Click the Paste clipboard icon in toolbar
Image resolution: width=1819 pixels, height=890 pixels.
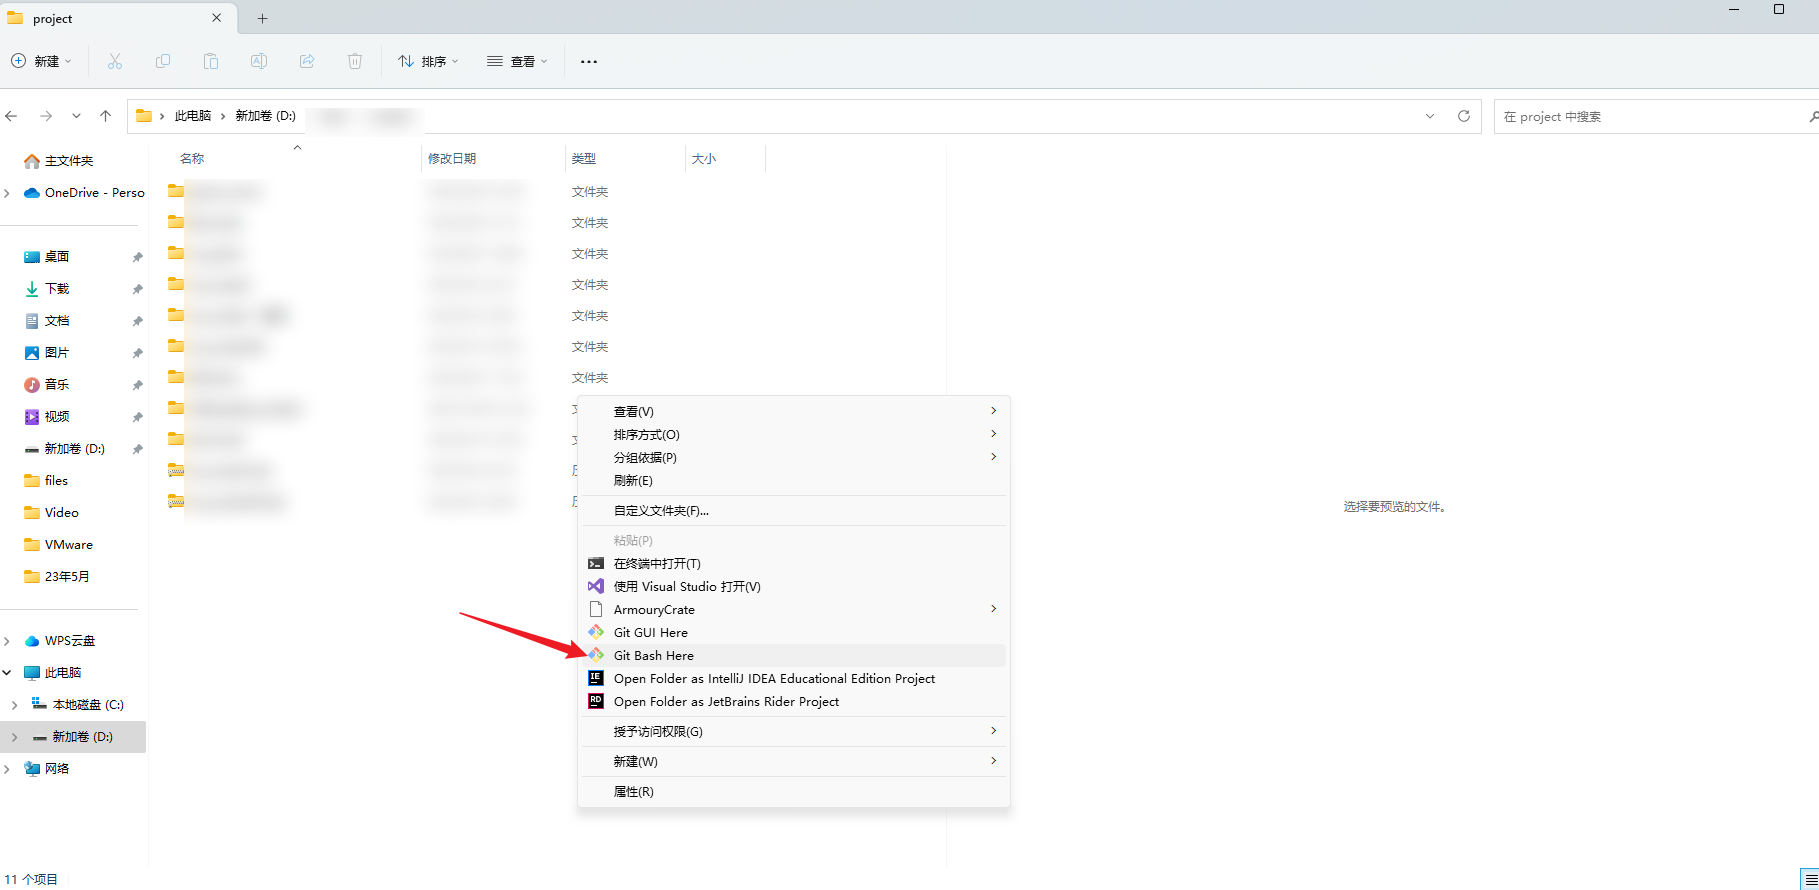click(x=211, y=61)
